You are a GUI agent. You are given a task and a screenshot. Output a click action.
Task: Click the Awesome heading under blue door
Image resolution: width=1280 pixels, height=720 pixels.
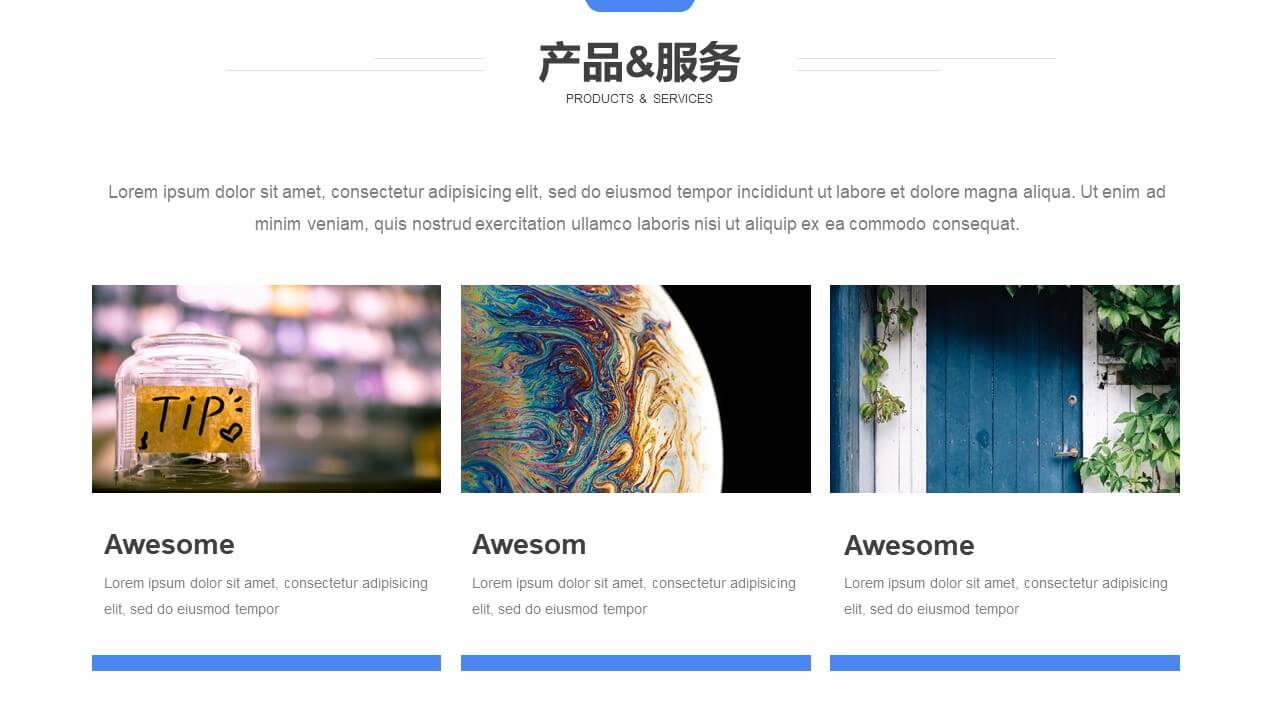pyautogui.click(x=909, y=545)
